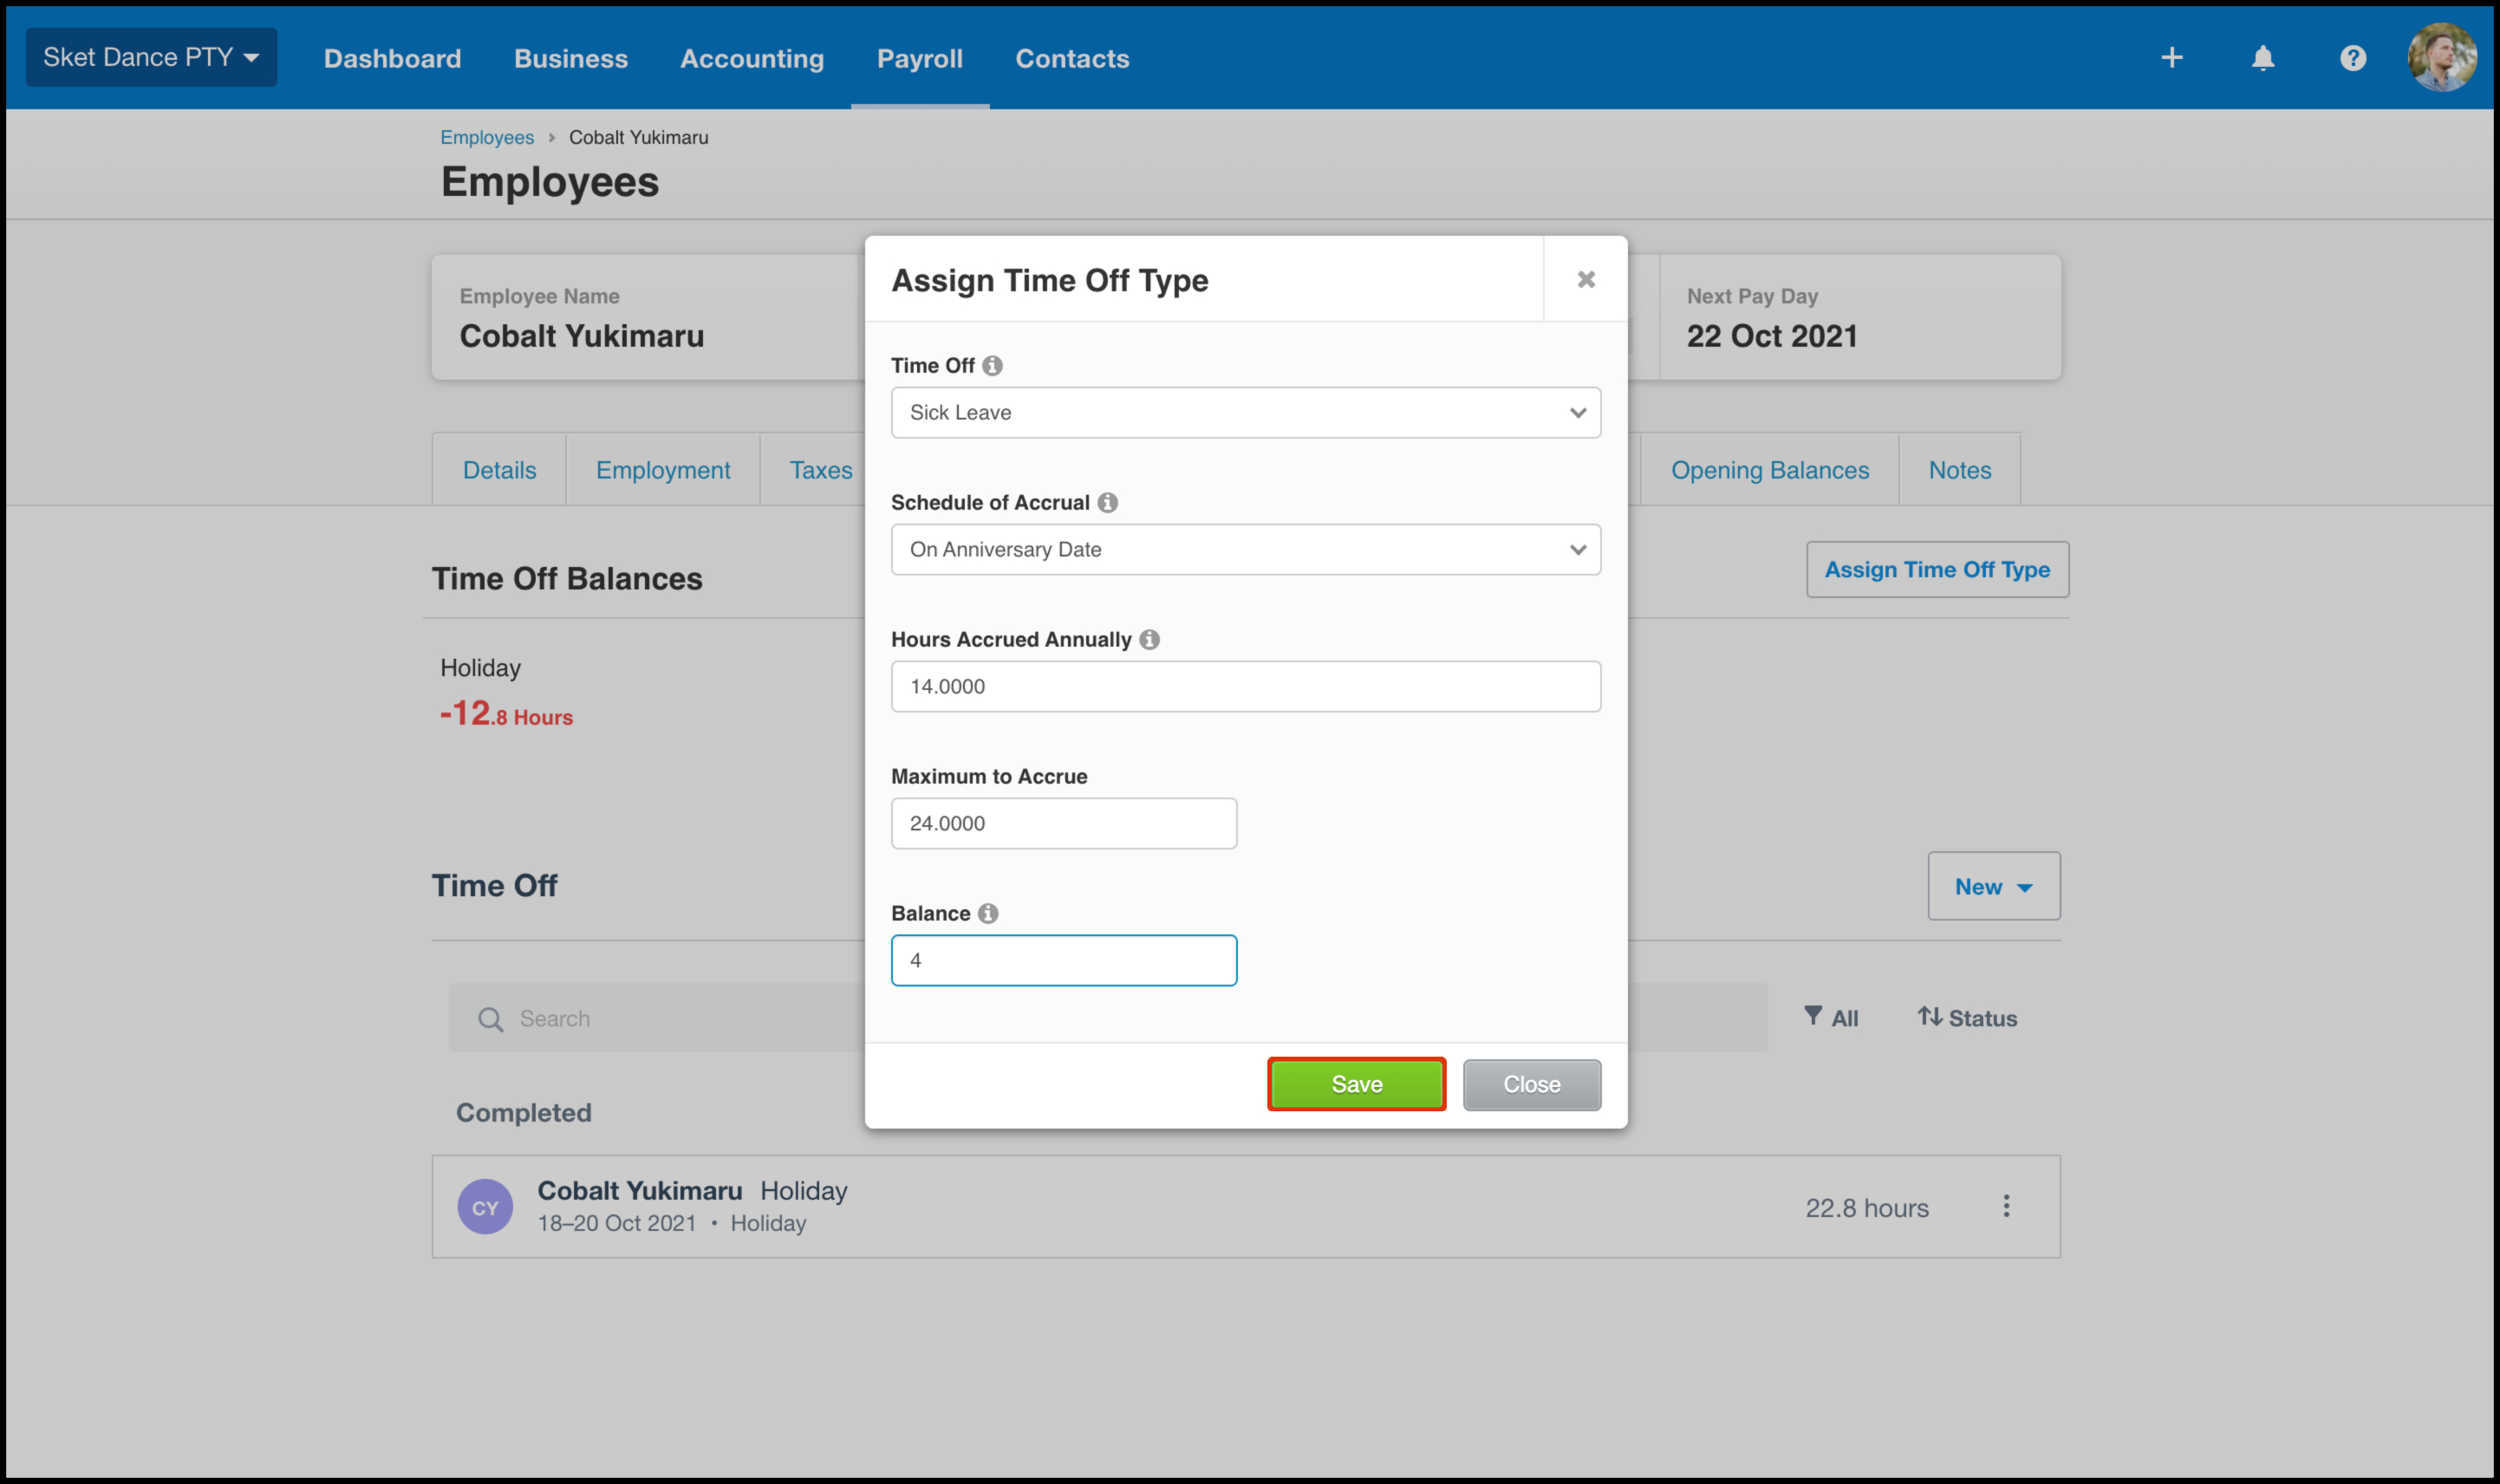
Task: Open the notifications bell
Action: (2262, 58)
